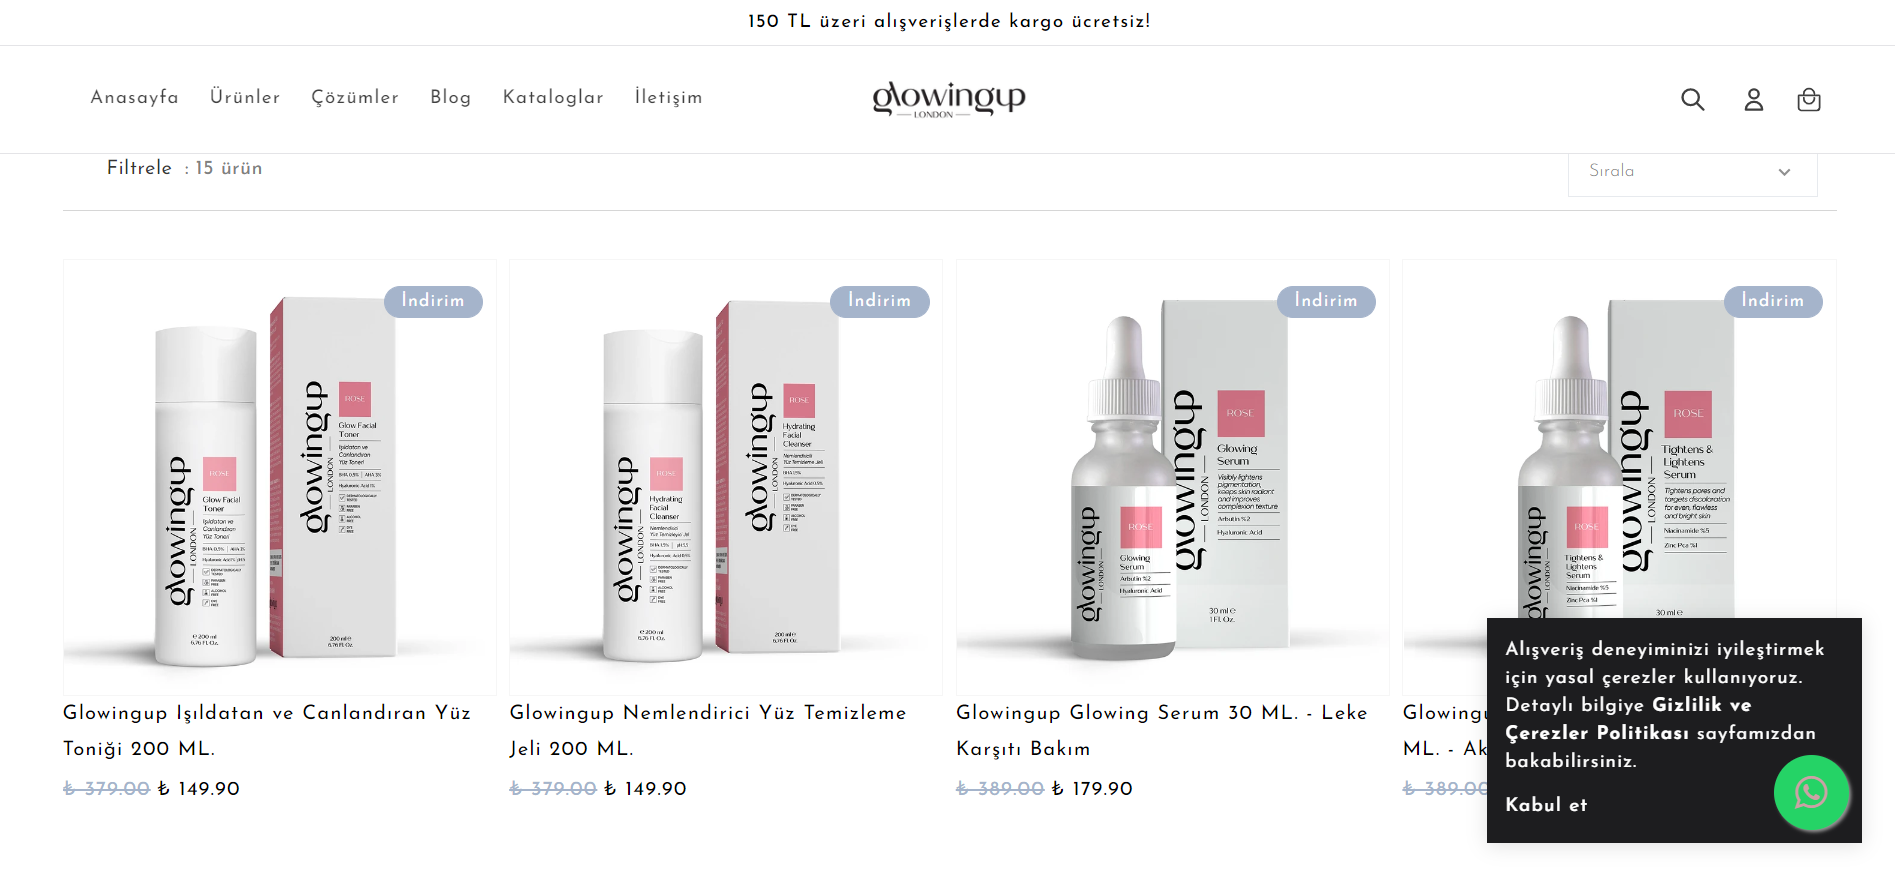Viewport: 1895px width, 873px height.
Task: Click the Glowingup London logo
Action: (948, 99)
